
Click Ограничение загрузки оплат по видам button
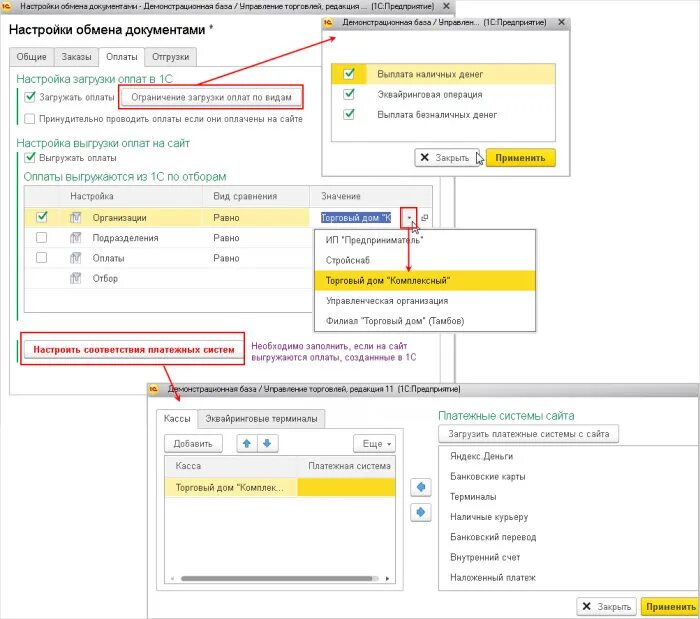(x=211, y=97)
